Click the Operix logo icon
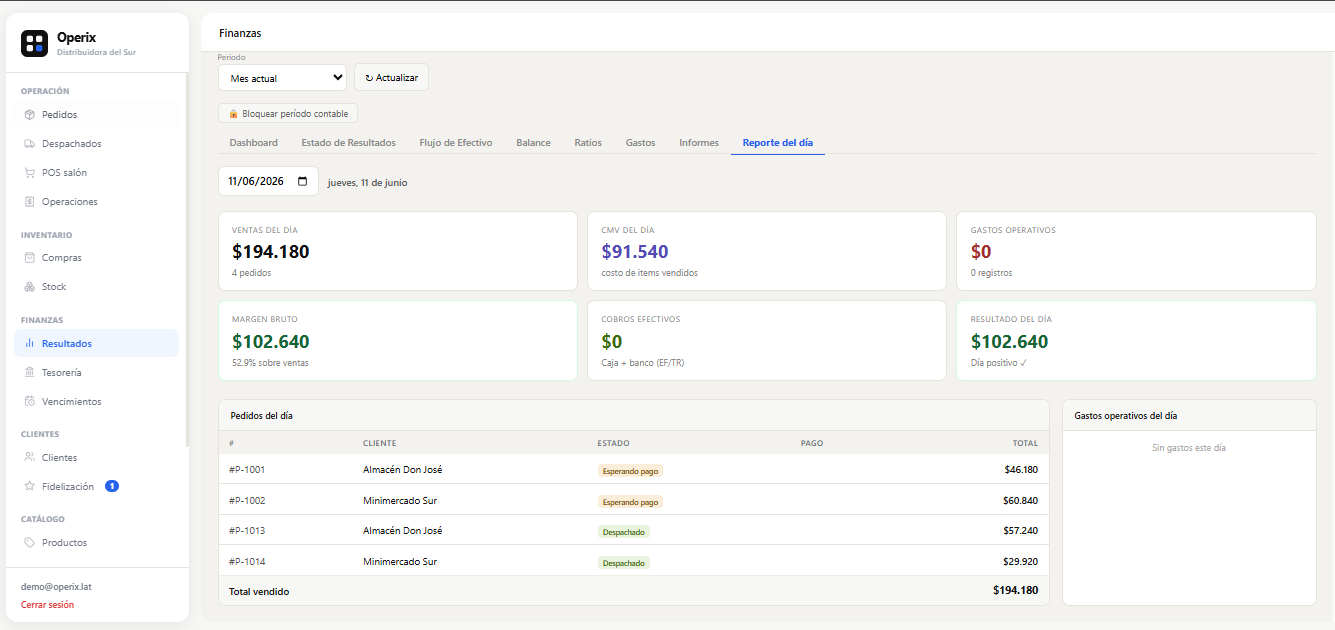1335x630 pixels. 35,43
